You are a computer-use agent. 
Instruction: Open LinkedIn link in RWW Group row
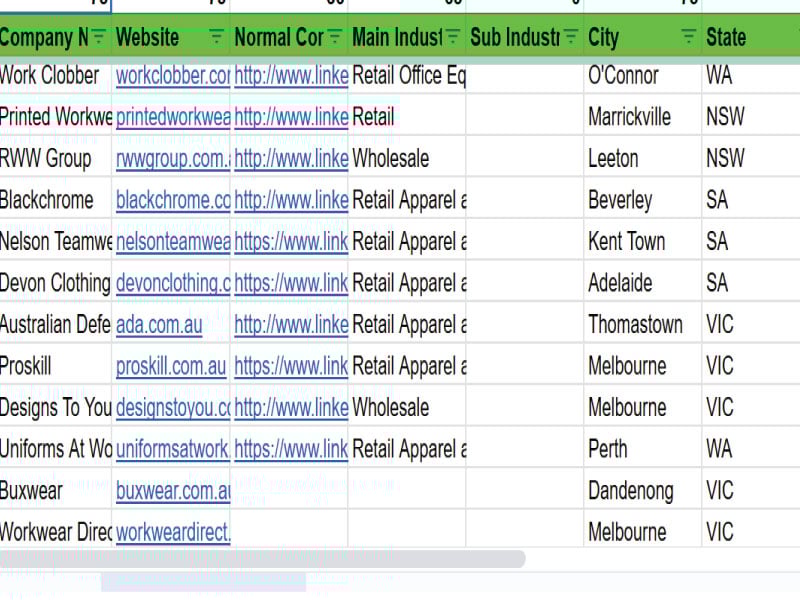pyautogui.click(x=291, y=159)
